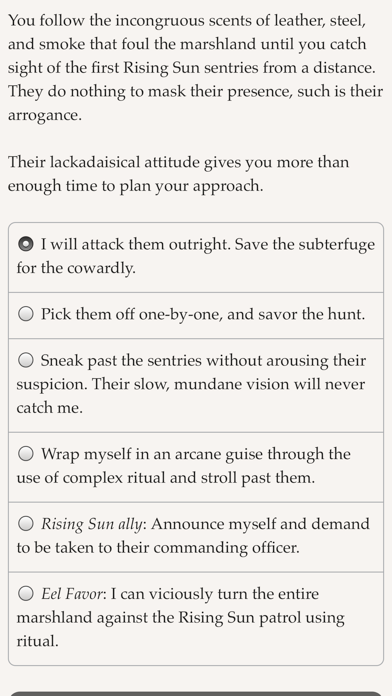
Task: Click 'demand to be taken to their commanding officer'
Action: point(193,536)
